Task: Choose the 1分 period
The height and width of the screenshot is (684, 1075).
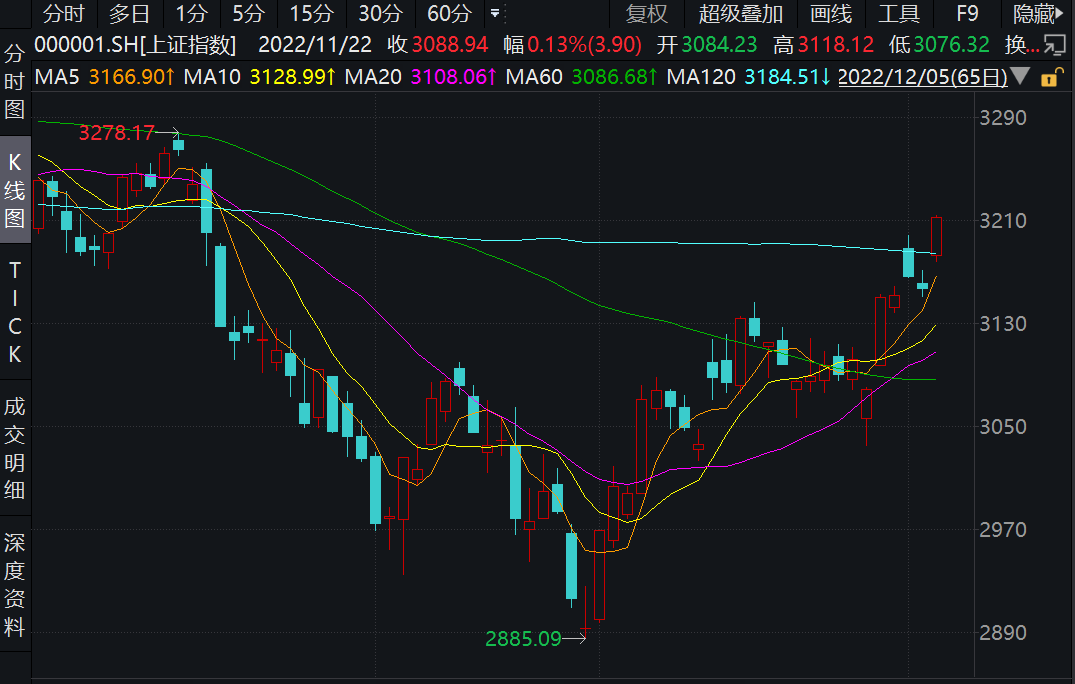Action: click(191, 14)
